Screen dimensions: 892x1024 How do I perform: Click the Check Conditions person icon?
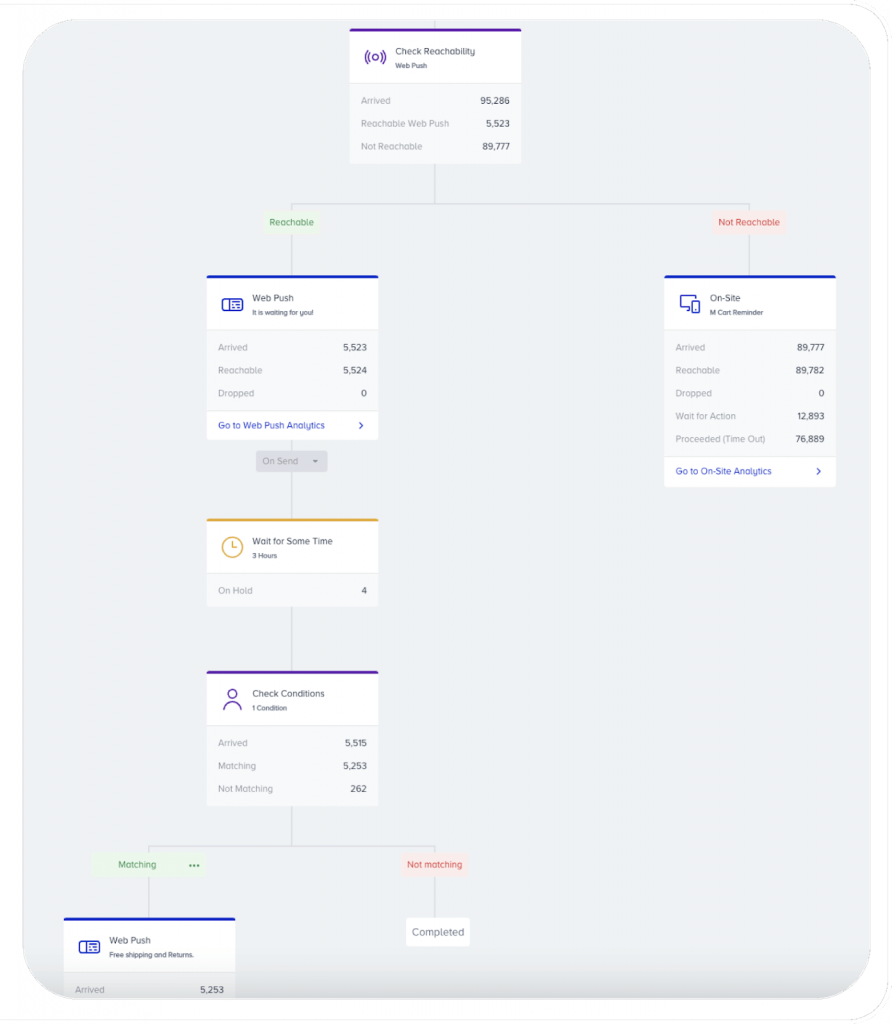[x=232, y=699]
